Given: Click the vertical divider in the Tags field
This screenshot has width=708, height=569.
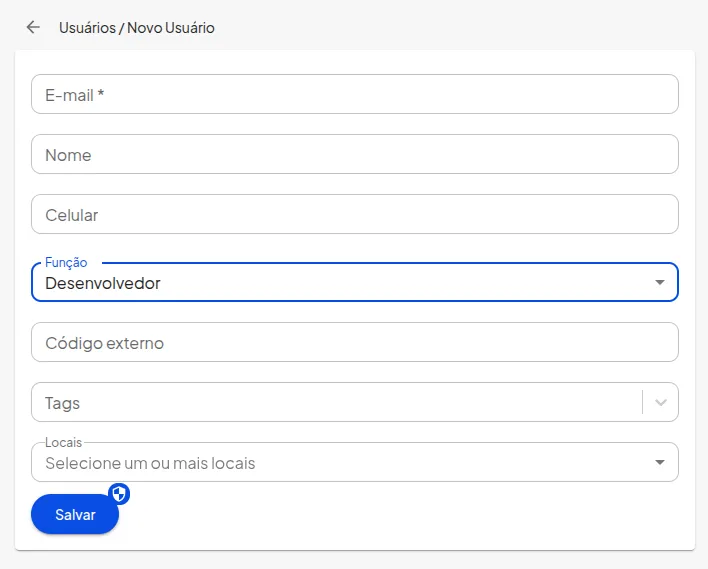Looking at the screenshot, I should (642, 403).
